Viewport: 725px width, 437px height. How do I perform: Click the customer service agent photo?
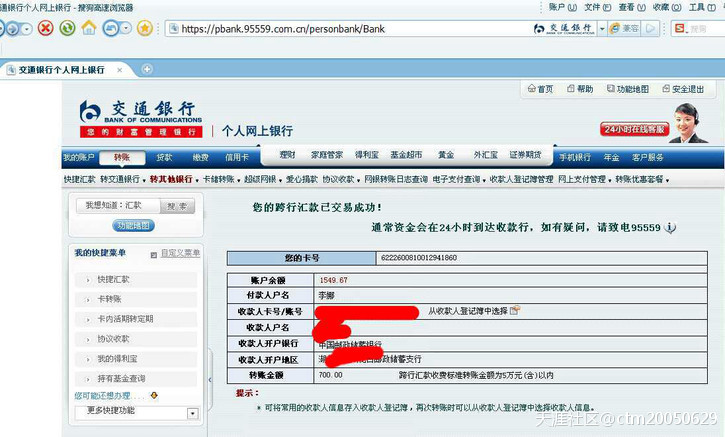687,123
